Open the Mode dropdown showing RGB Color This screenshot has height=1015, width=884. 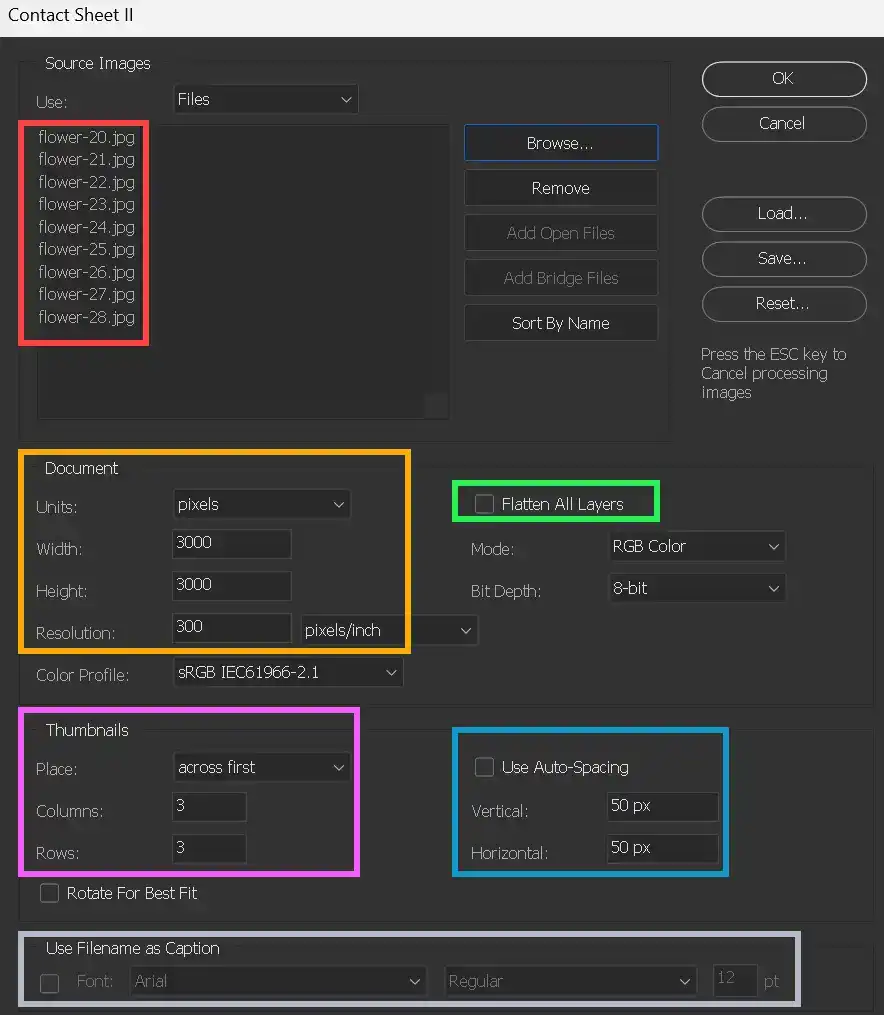tap(695, 547)
